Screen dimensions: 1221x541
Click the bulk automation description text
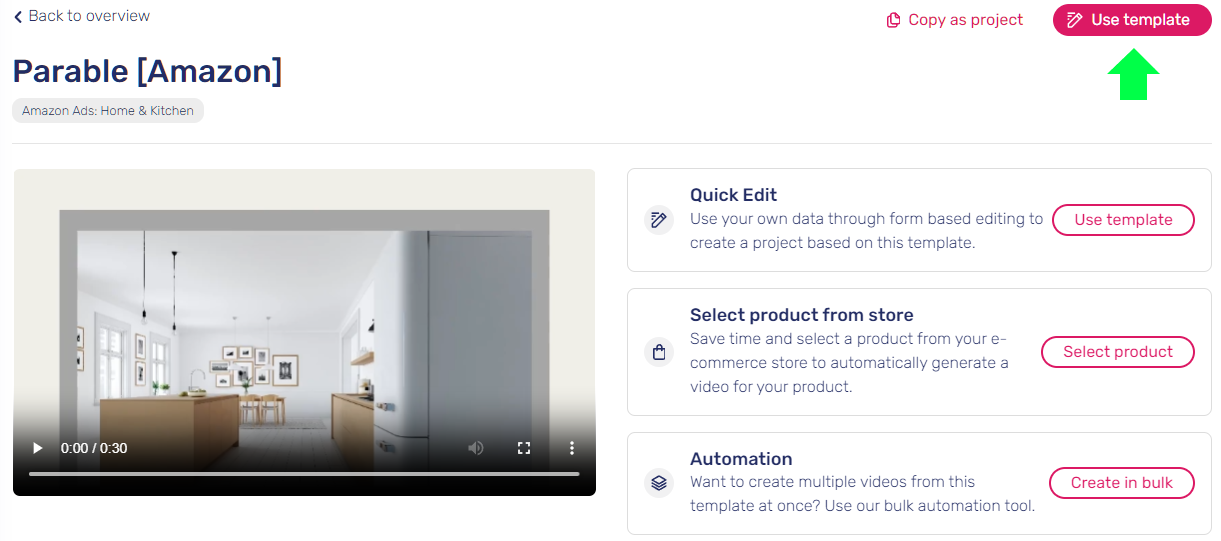[x=862, y=494]
